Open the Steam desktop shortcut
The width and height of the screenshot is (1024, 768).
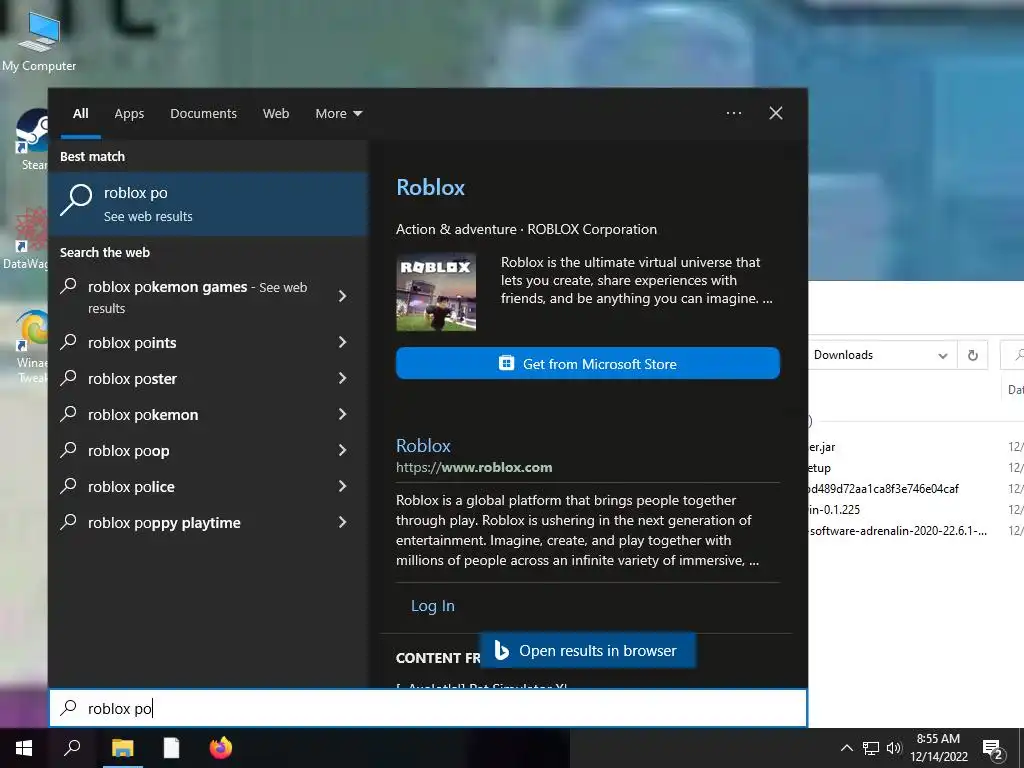[x=31, y=138]
